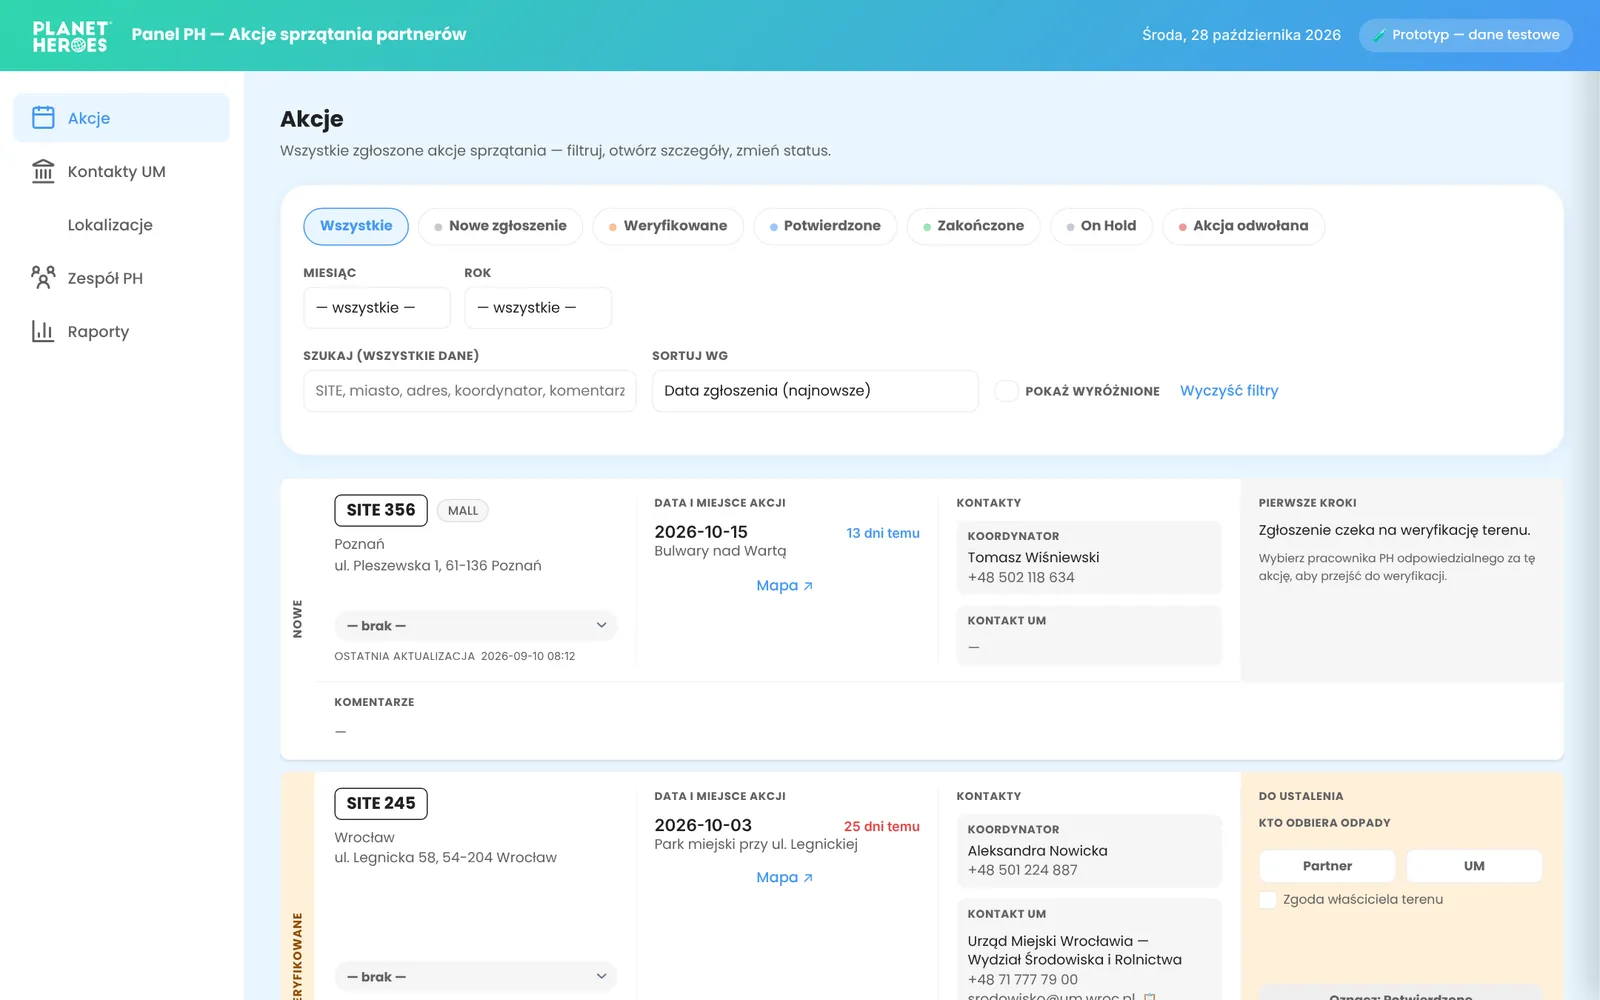1600x1000 pixels.
Task: Click the header date Środa, 28 października 2026
Action: pos(1241,35)
